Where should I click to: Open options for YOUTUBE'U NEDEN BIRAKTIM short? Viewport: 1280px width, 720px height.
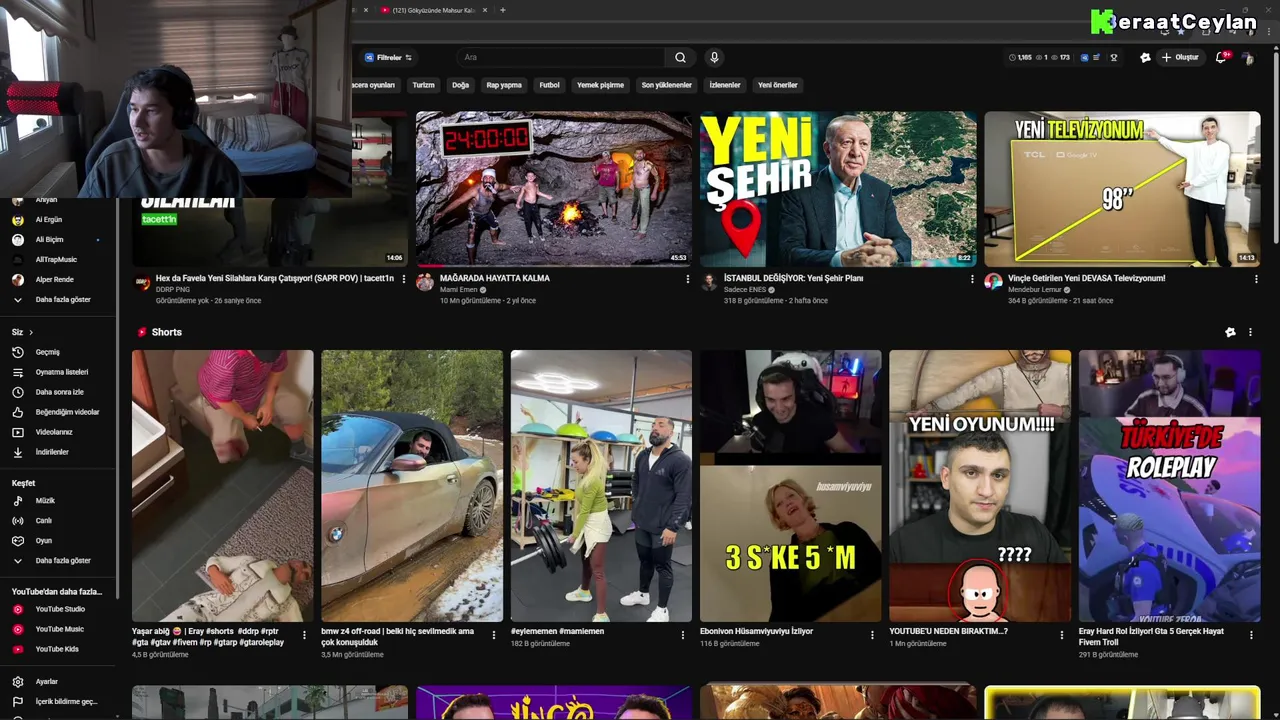pos(1062,635)
